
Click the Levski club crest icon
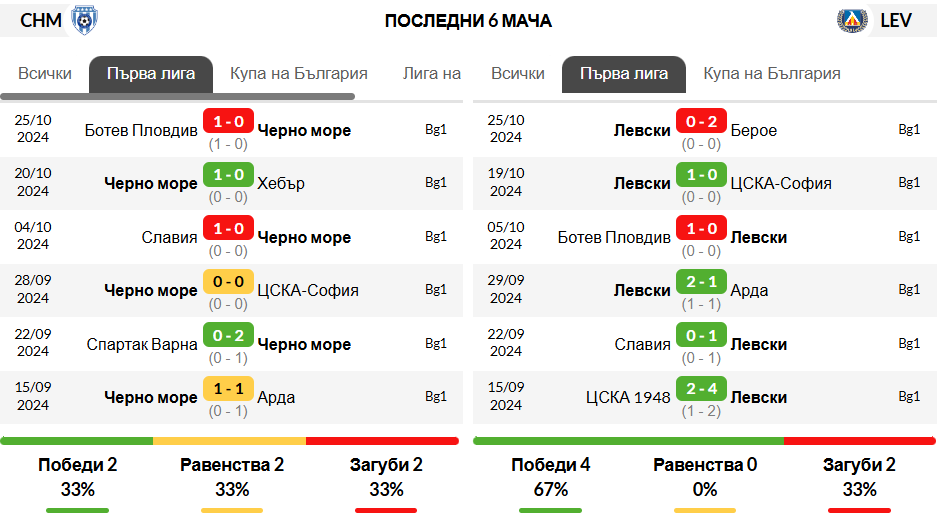point(852,20)
